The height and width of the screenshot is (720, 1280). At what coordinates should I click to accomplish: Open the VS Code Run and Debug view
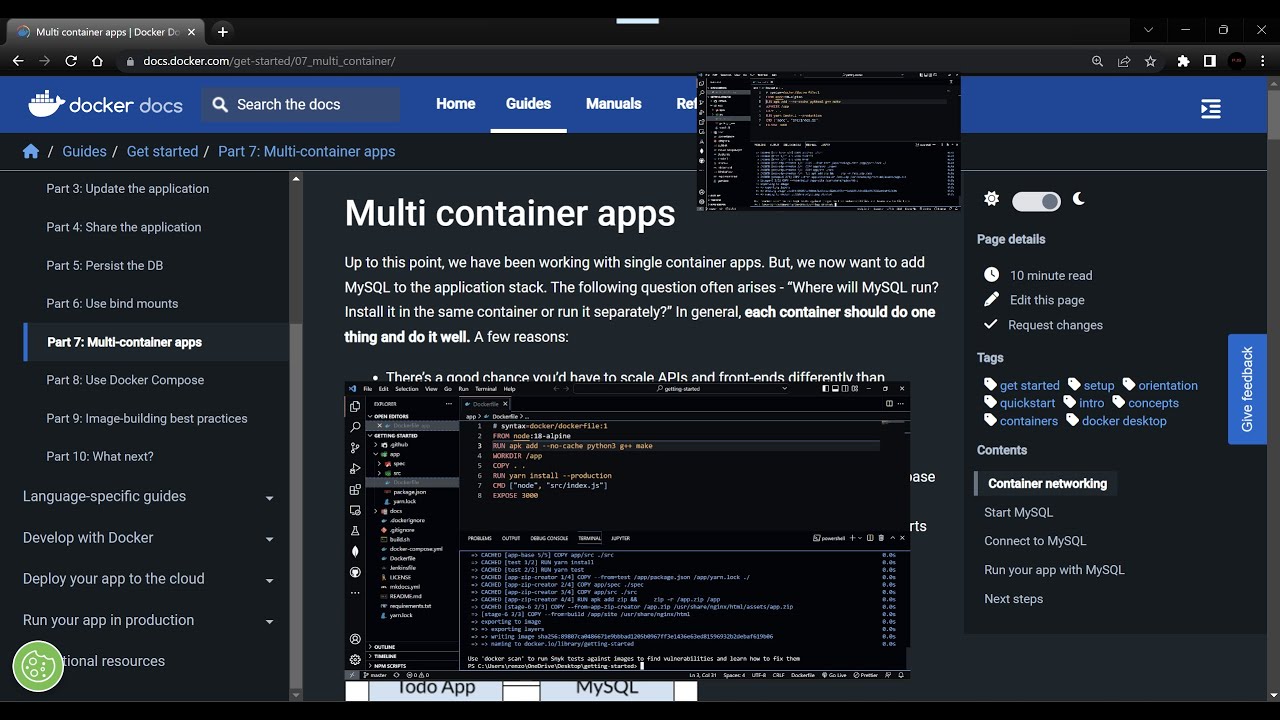(x=355, y=468)
